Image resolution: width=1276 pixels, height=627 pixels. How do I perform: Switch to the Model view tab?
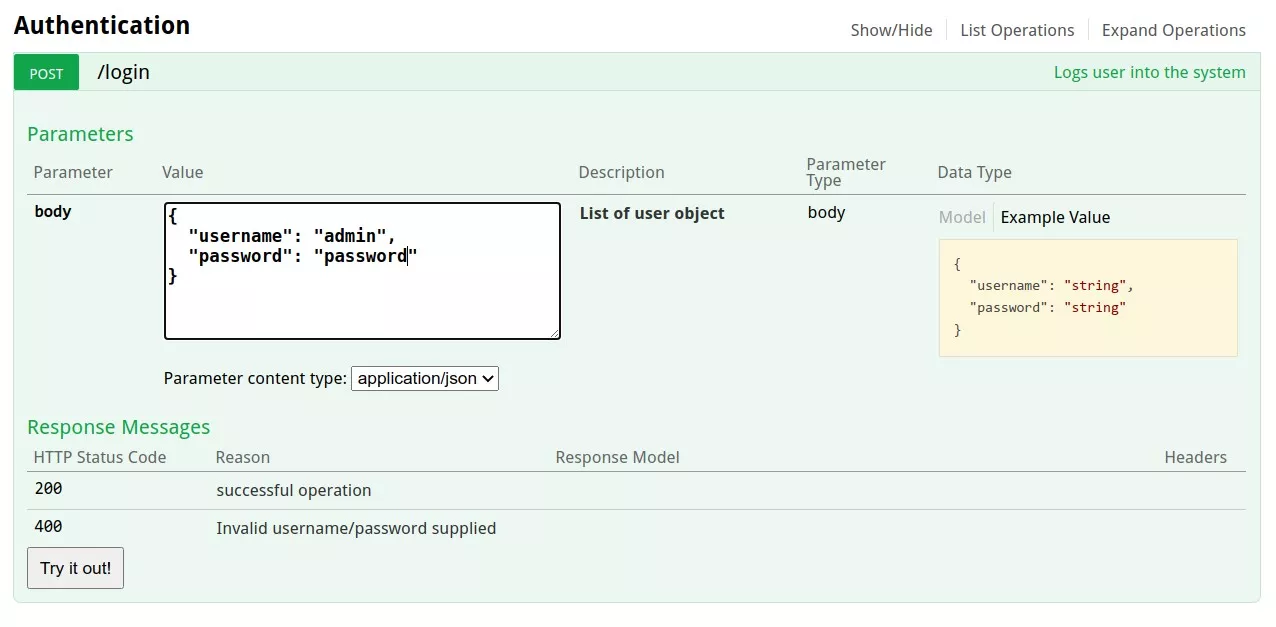[961, 217]
